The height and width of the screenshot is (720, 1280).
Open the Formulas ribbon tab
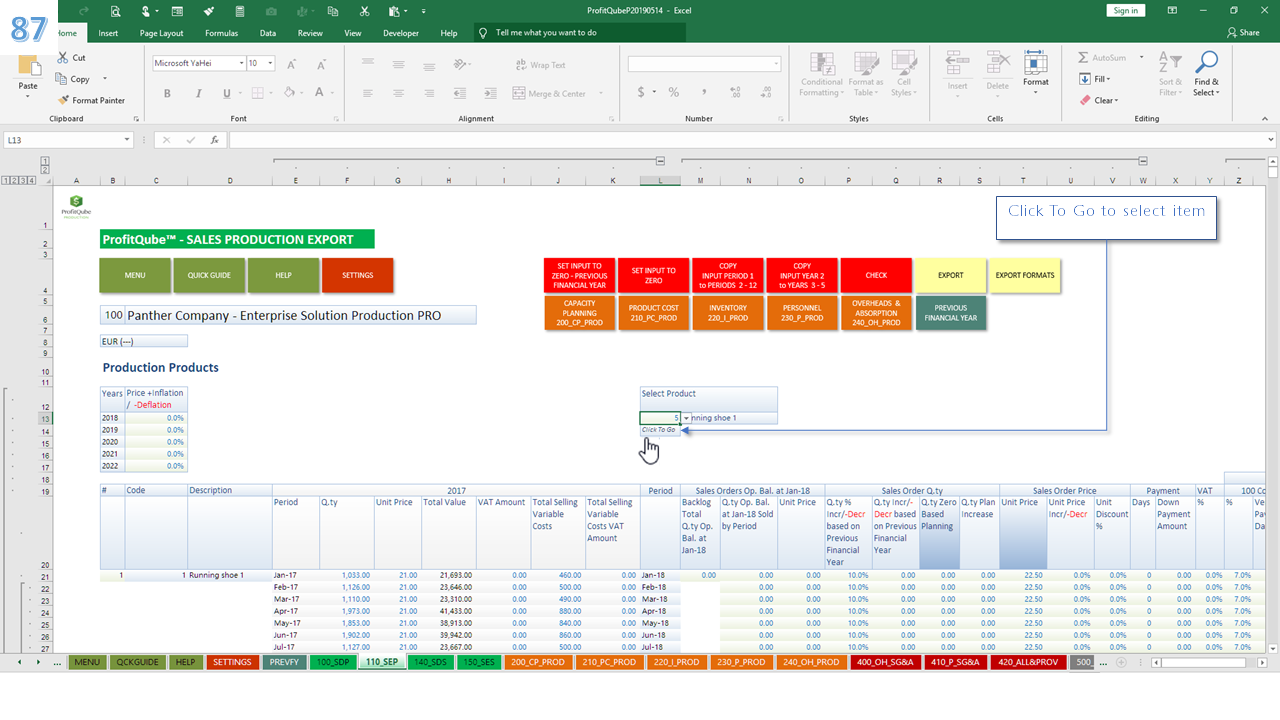(221, 33)
